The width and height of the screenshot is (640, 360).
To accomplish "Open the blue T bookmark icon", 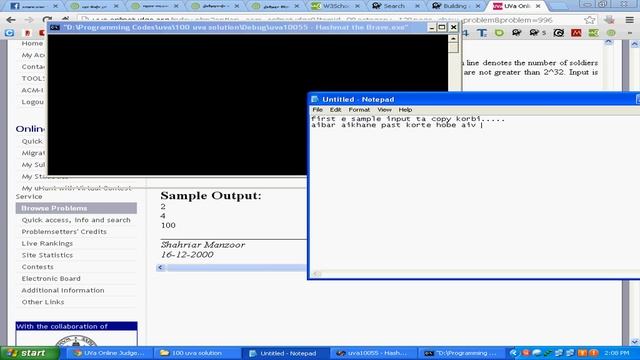I will [x=482, y=33].
